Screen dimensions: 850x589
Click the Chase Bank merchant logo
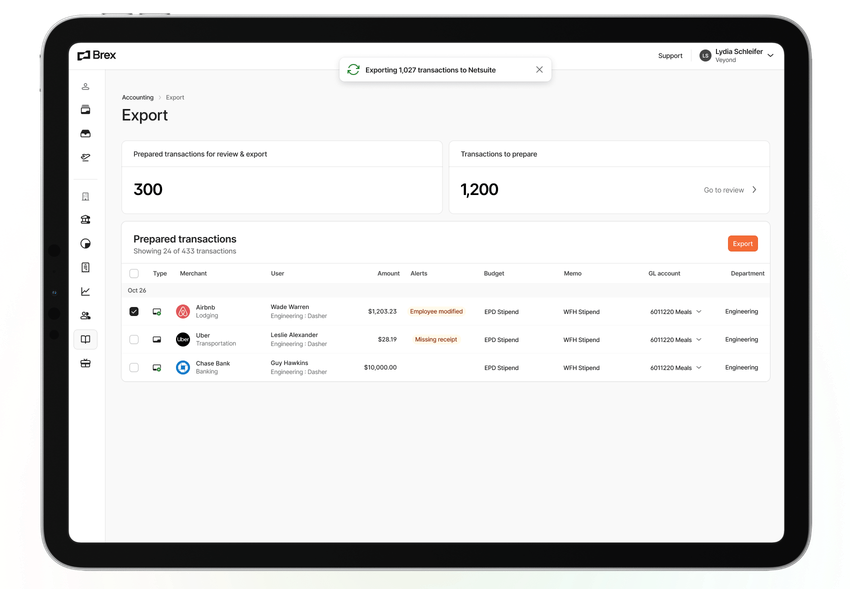click(183, 368)
